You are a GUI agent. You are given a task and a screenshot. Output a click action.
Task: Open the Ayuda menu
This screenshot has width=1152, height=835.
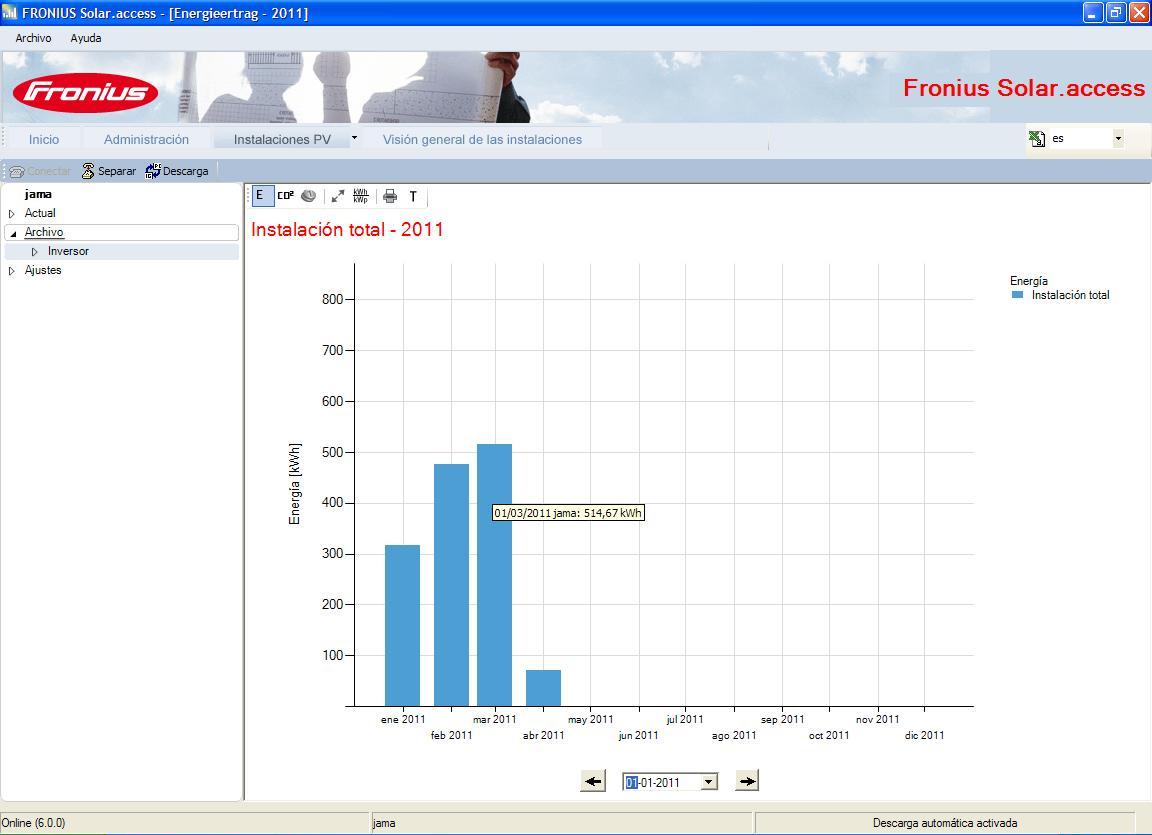pos(86,38)
